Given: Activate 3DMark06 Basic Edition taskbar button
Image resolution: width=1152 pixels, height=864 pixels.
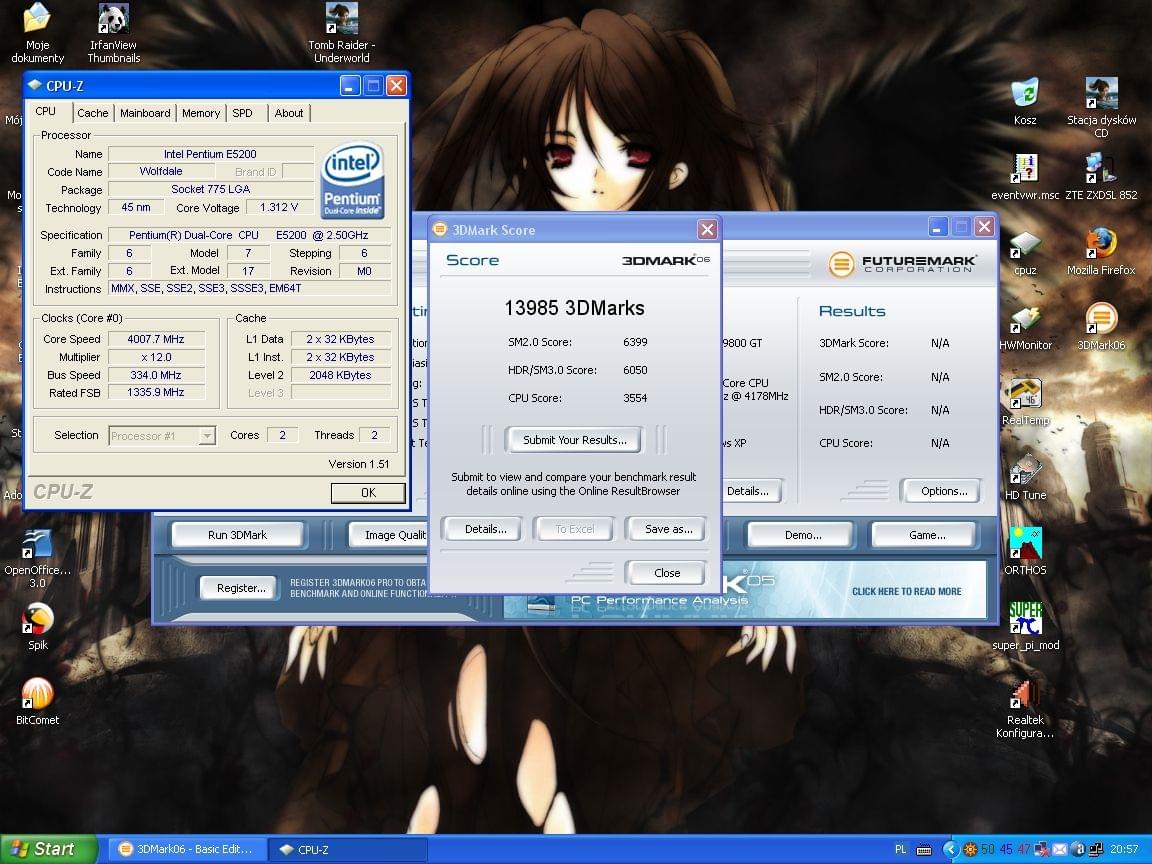Looking at the screenshot, I should pos(186,849).
